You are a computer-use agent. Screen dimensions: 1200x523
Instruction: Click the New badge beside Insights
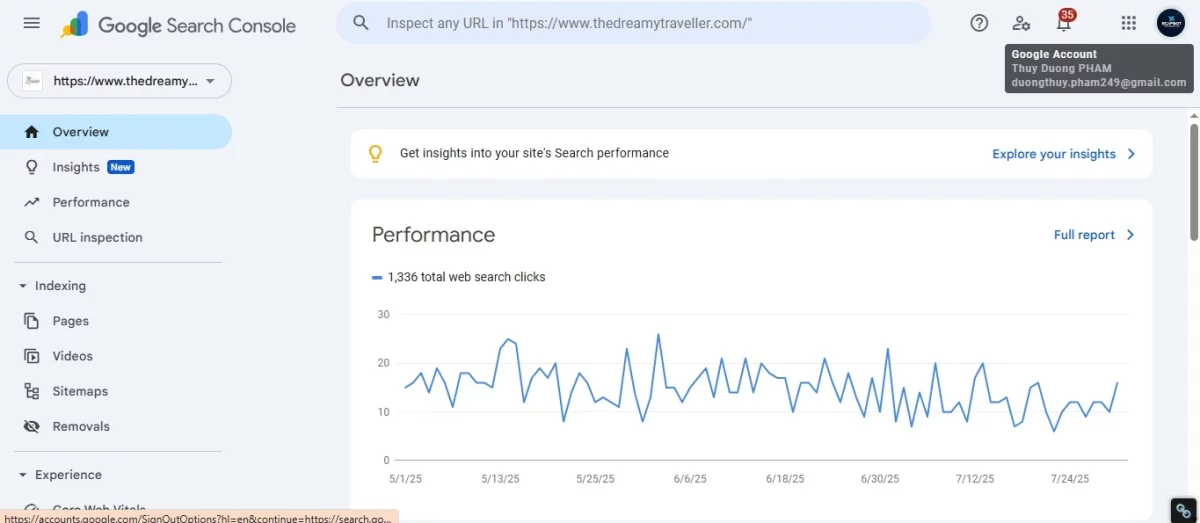[121, 167]
